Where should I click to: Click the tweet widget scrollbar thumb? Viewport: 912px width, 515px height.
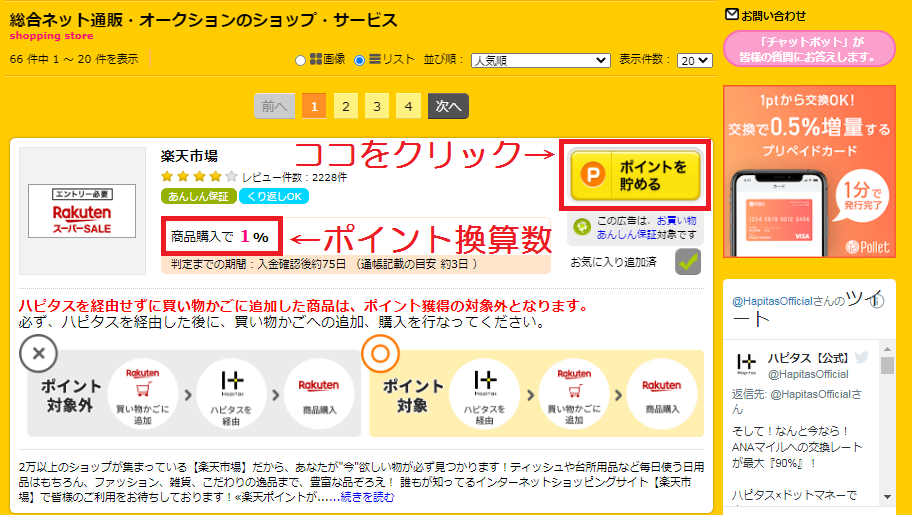[887, 365]
